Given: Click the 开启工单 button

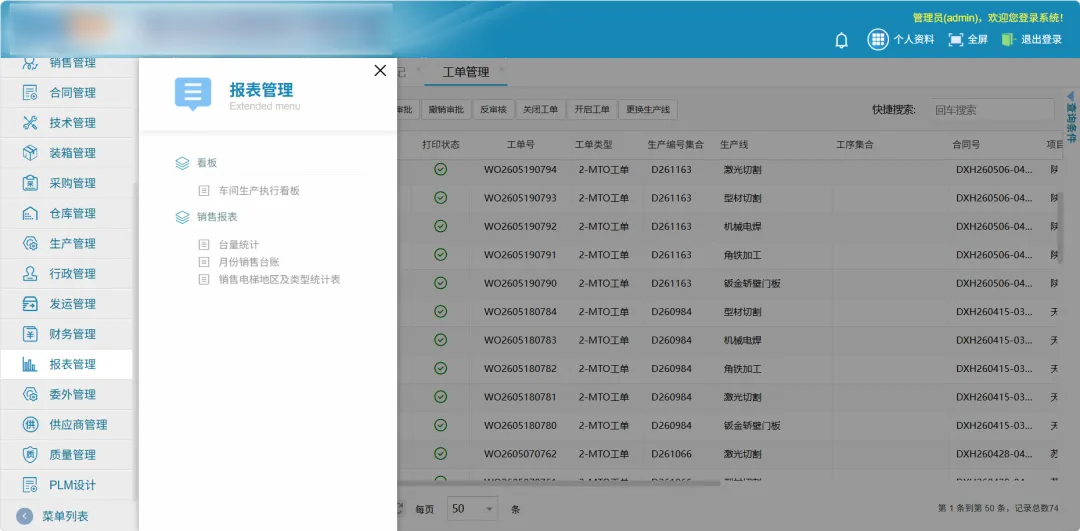Looking at the screenshot, I should (x=592, y=110).
